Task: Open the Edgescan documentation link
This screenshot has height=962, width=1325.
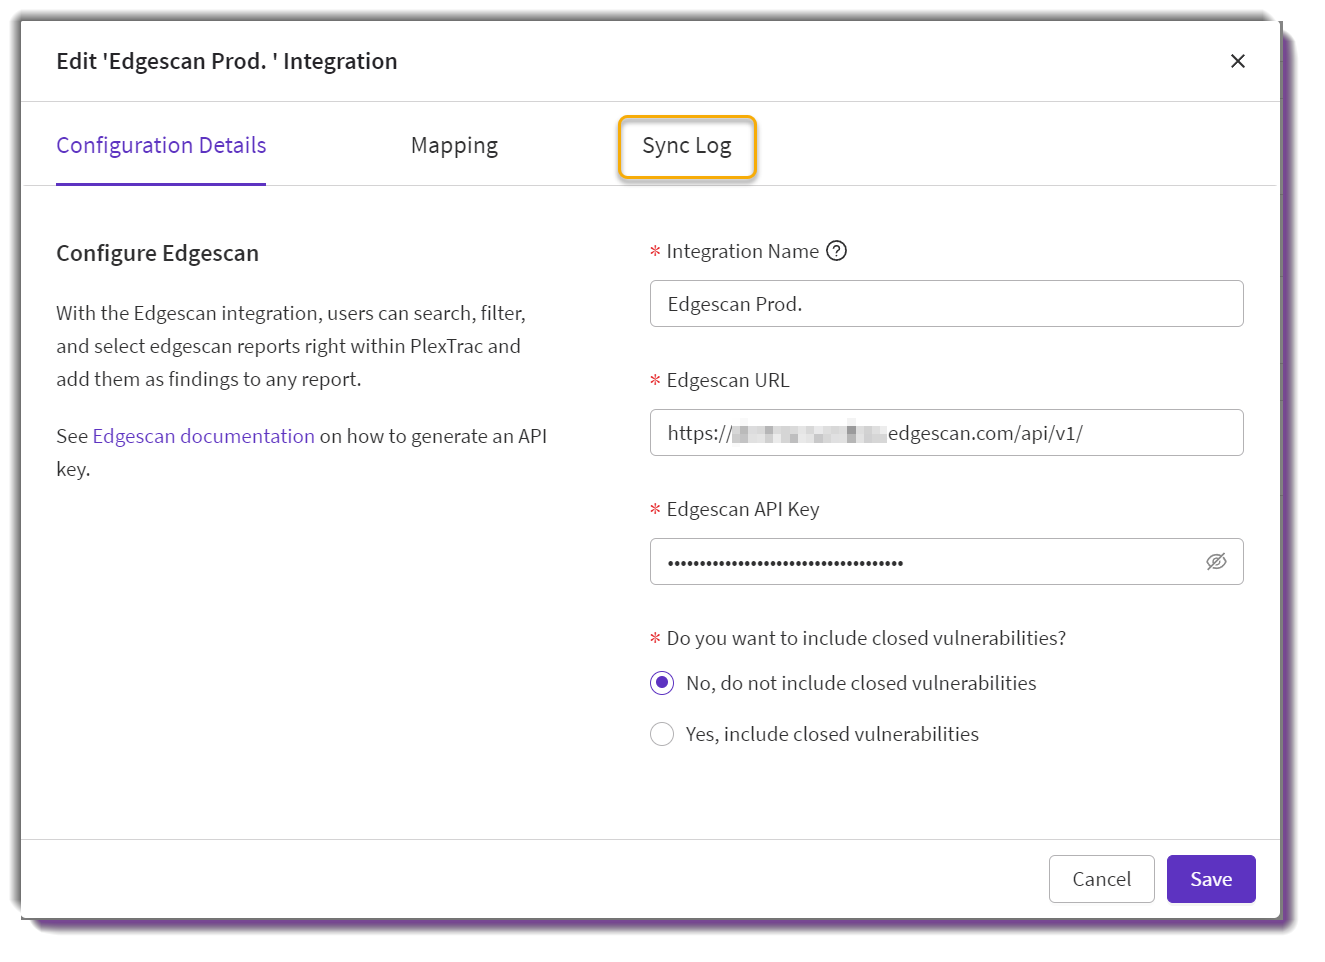Action: pos(204,436)
